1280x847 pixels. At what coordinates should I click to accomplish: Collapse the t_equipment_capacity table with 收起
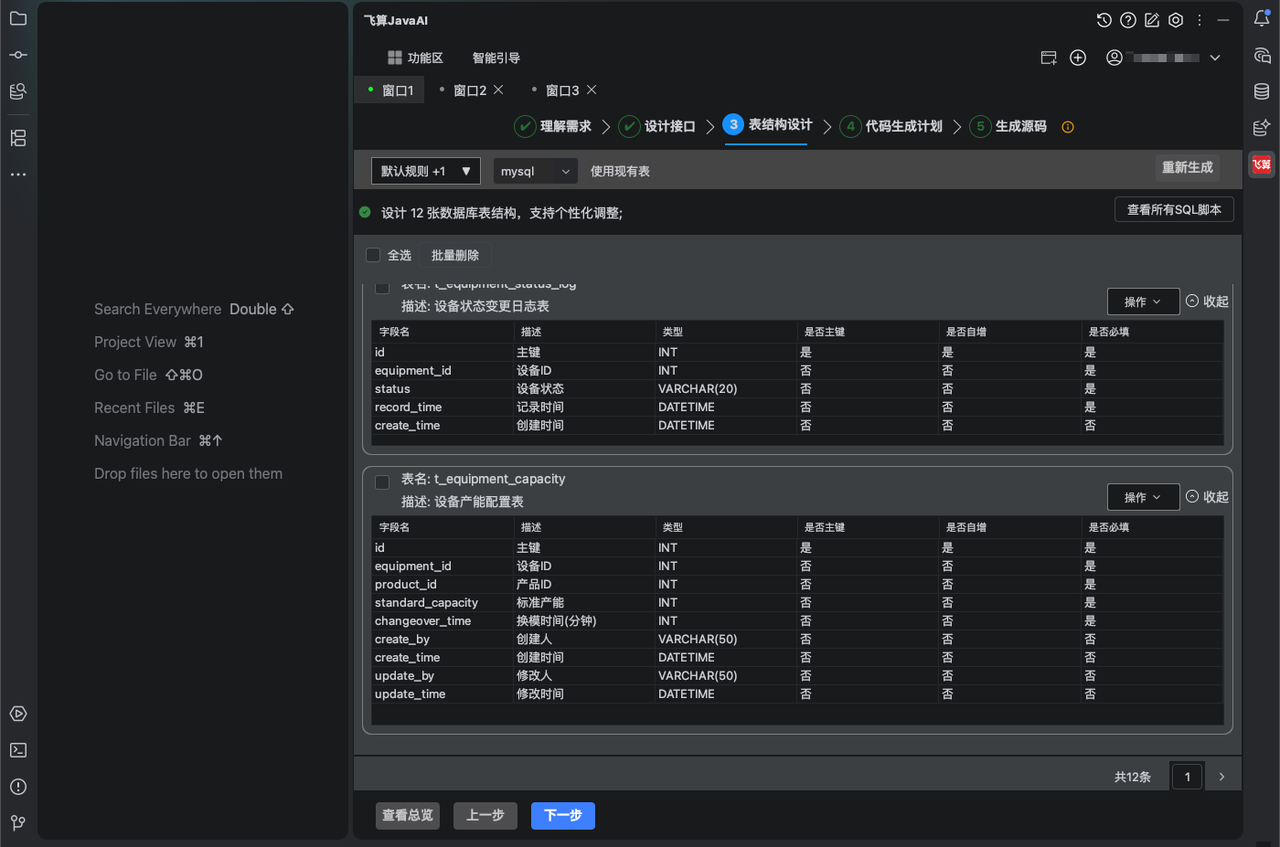pos(1207,497)
